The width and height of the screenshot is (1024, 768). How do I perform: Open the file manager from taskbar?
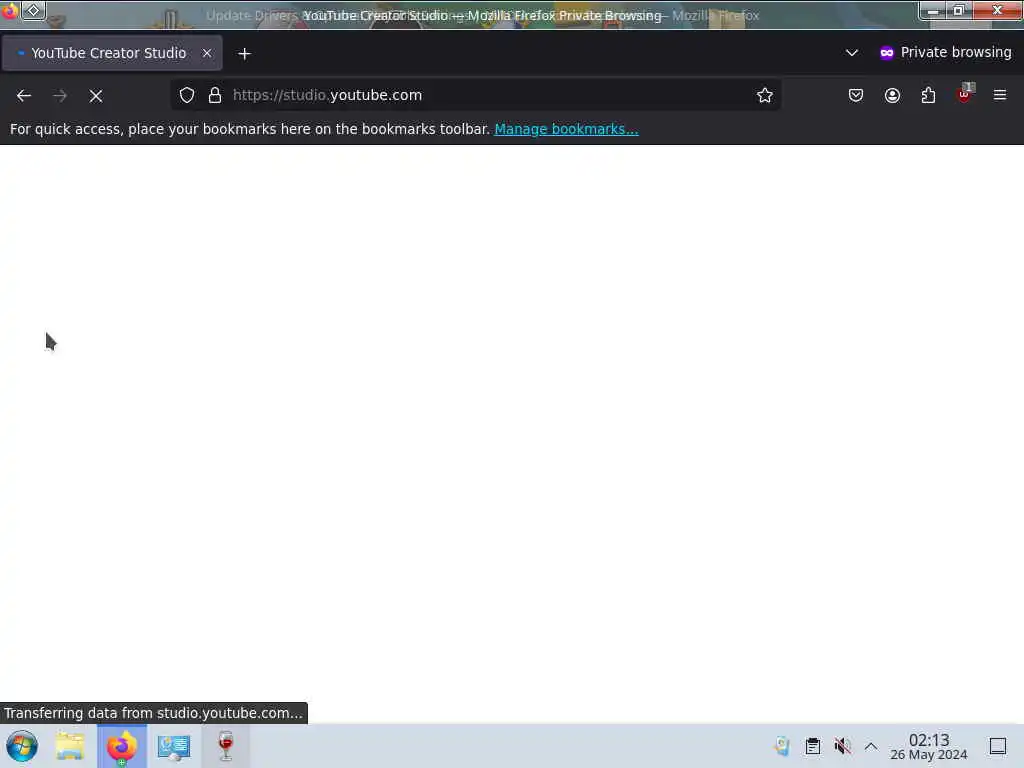[x=70, y=746]
